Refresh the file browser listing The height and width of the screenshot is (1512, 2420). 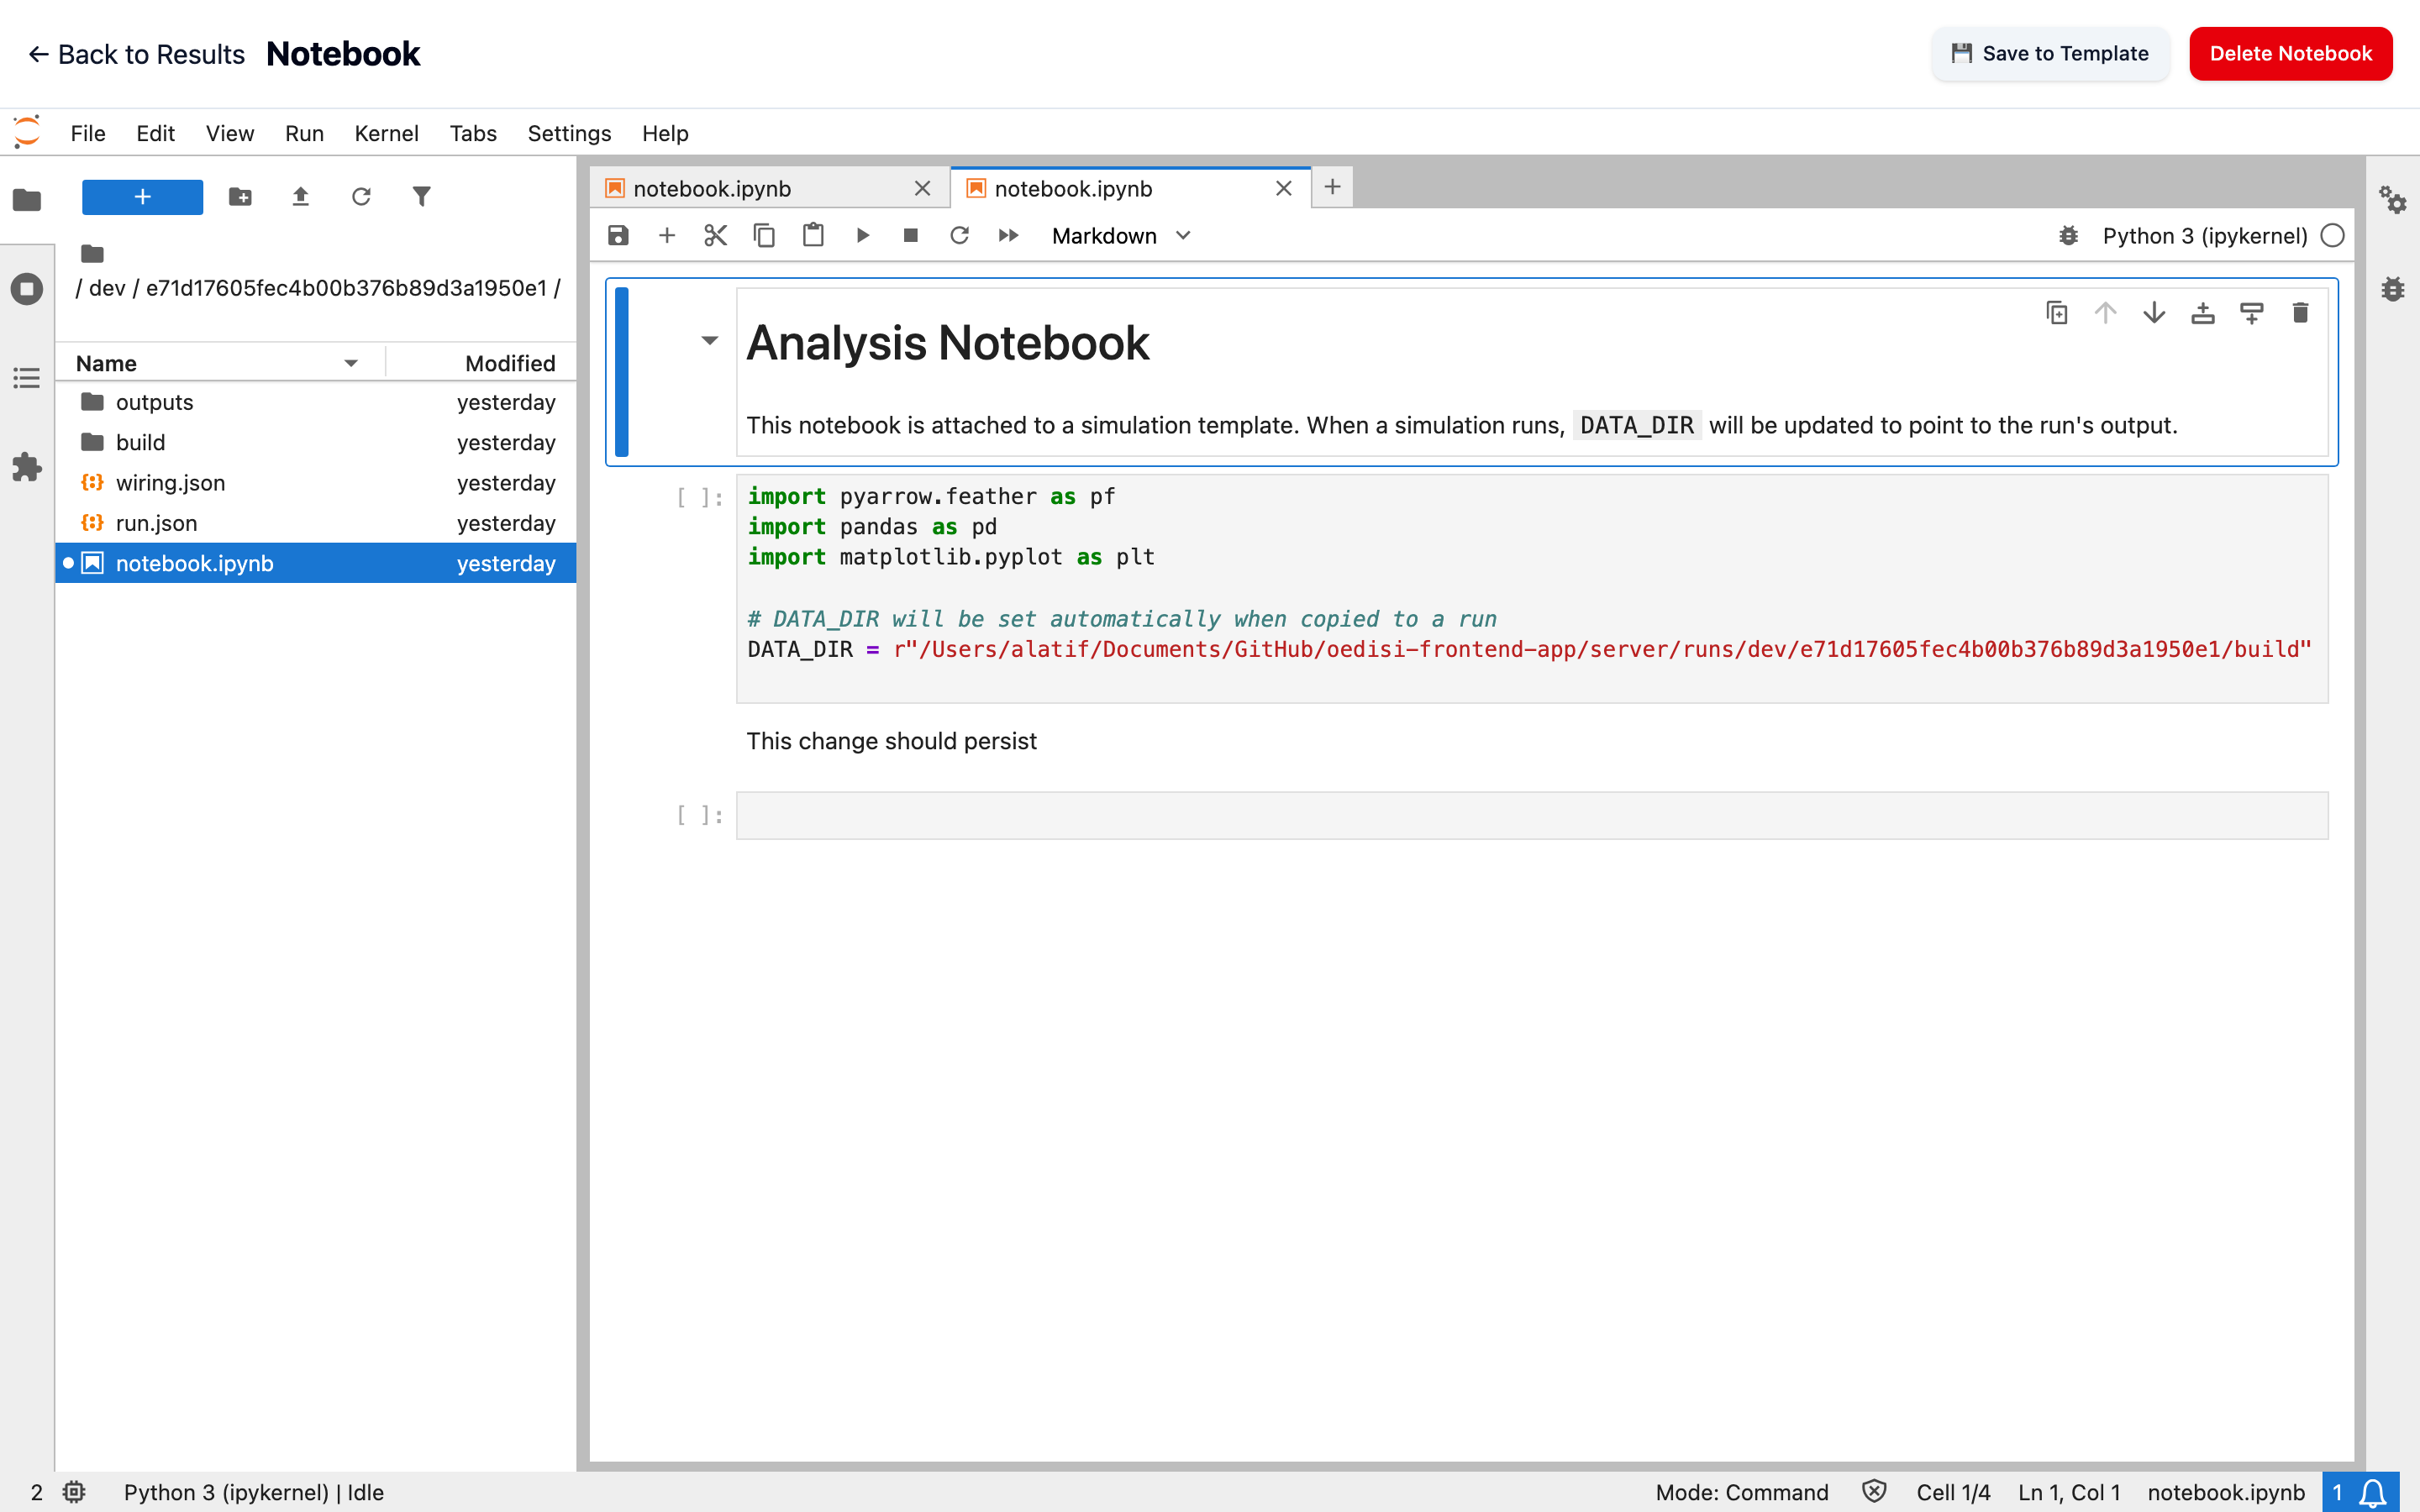click(361, 197)
